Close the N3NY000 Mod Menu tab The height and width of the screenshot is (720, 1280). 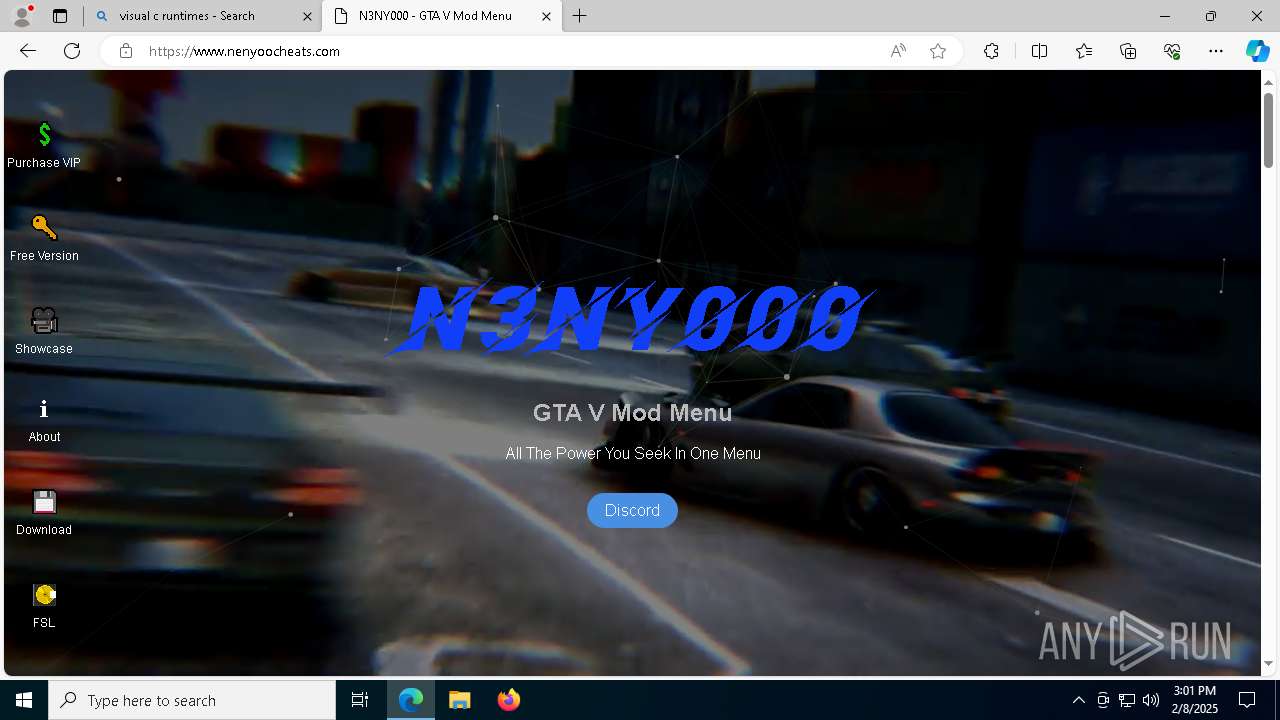(546, 16)
